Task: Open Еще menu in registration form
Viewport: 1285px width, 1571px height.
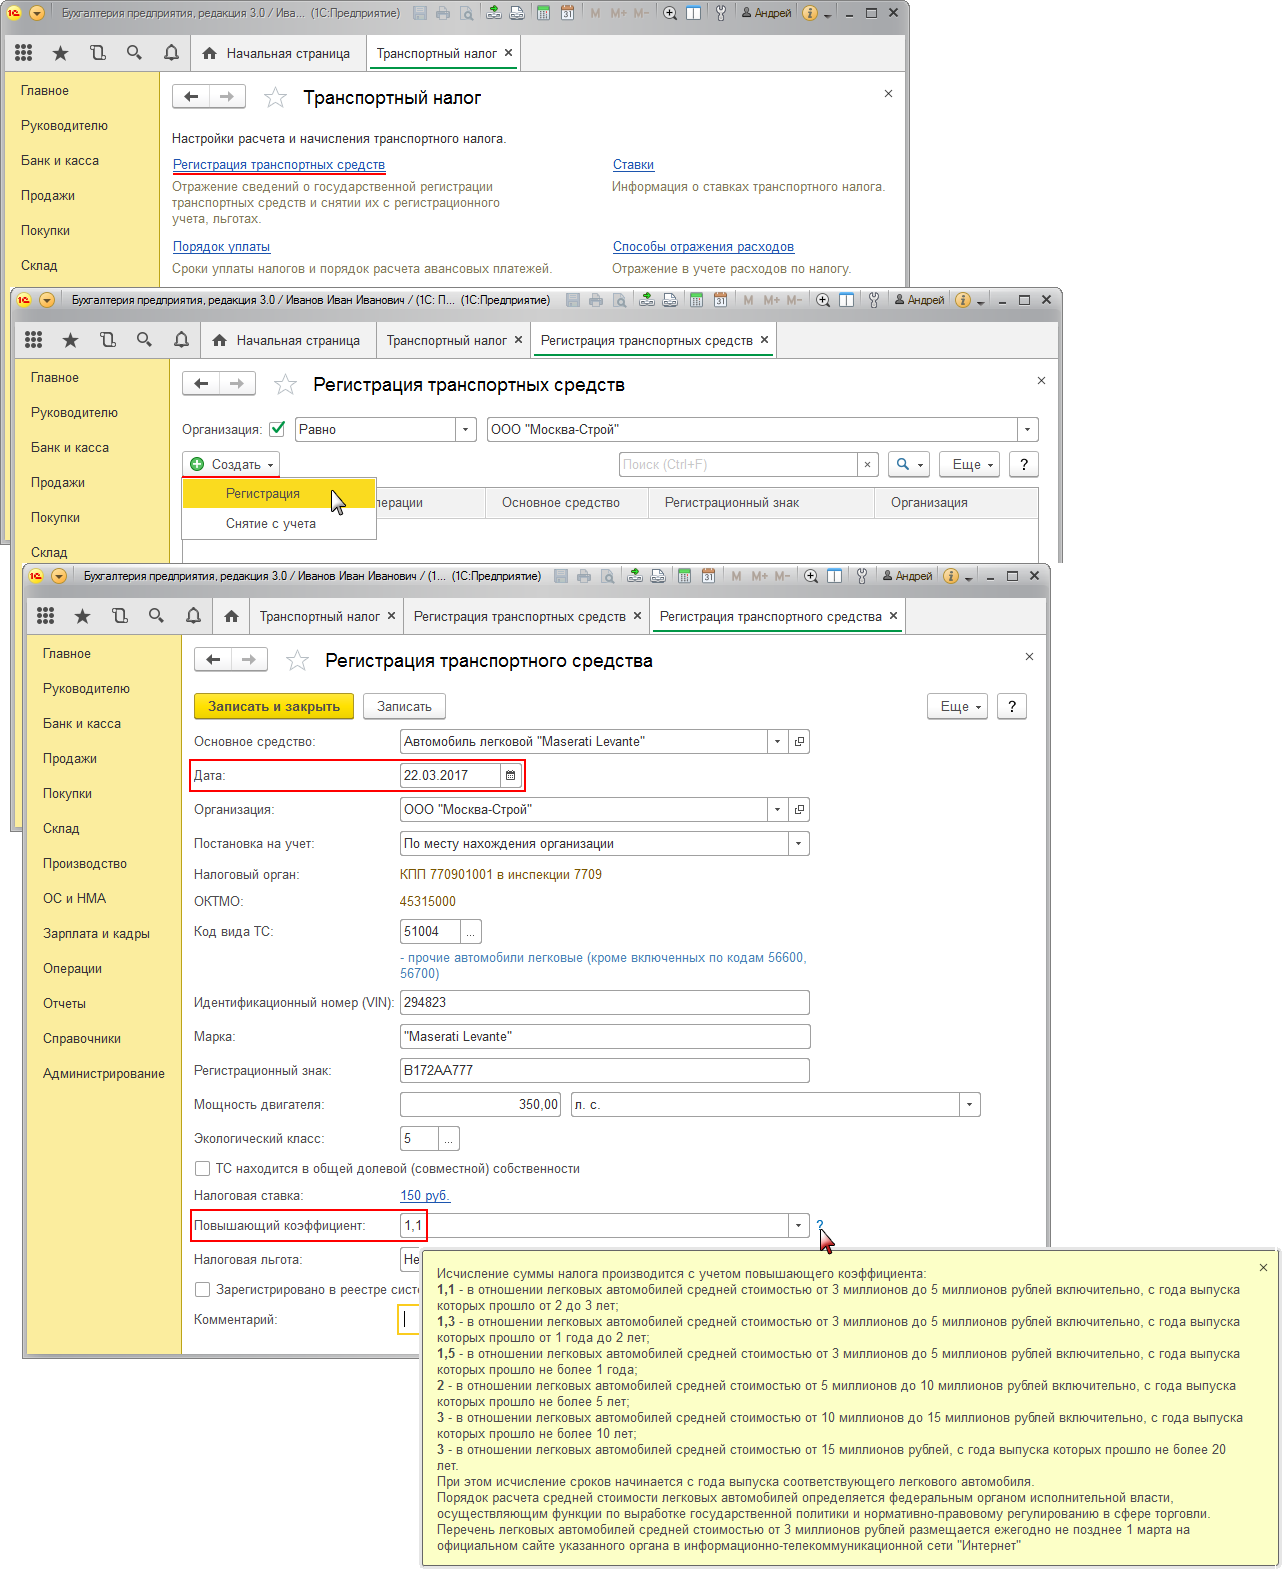Action: point(958,706)
